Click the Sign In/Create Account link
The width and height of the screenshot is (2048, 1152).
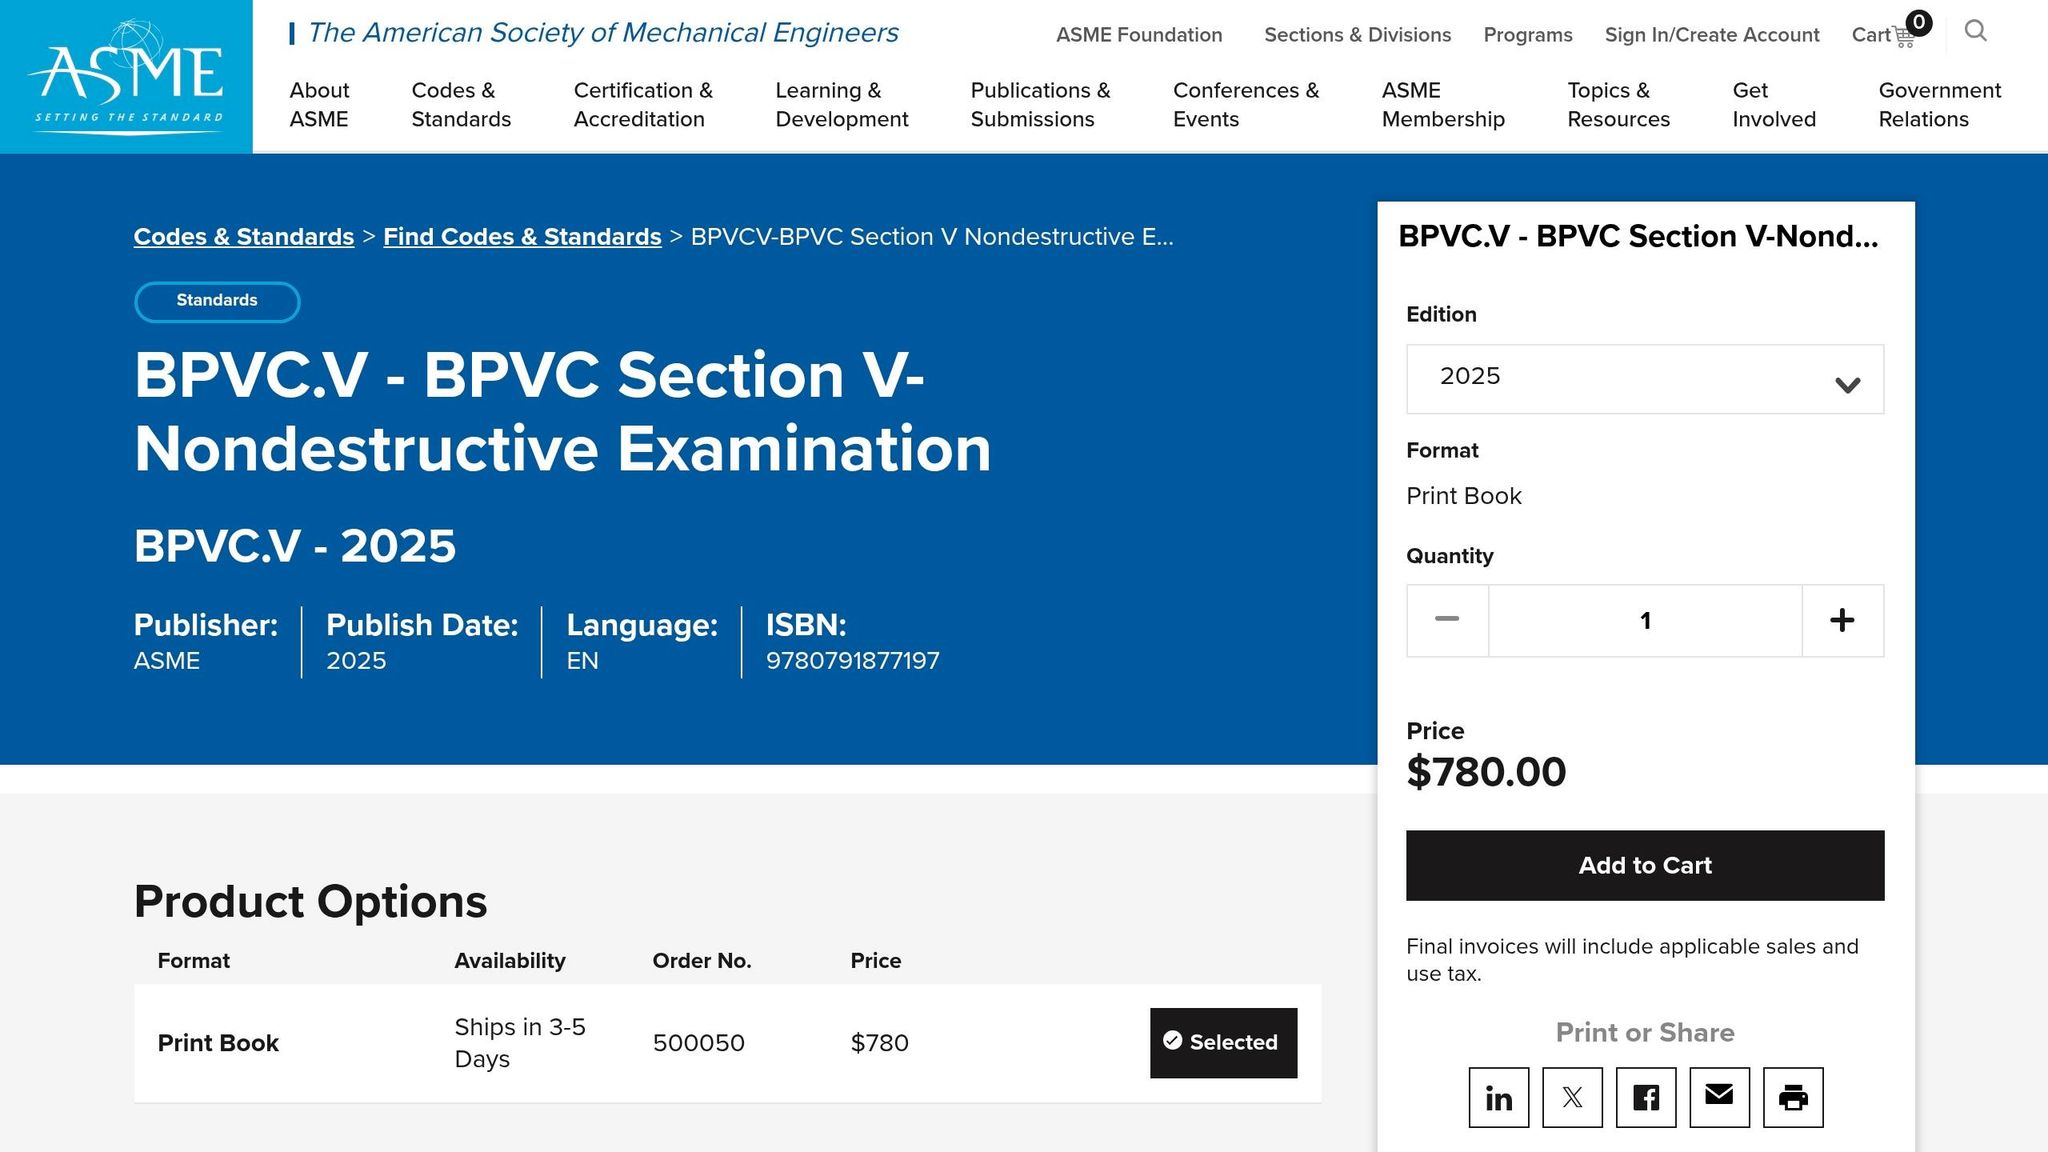[x=1712, y=35]
